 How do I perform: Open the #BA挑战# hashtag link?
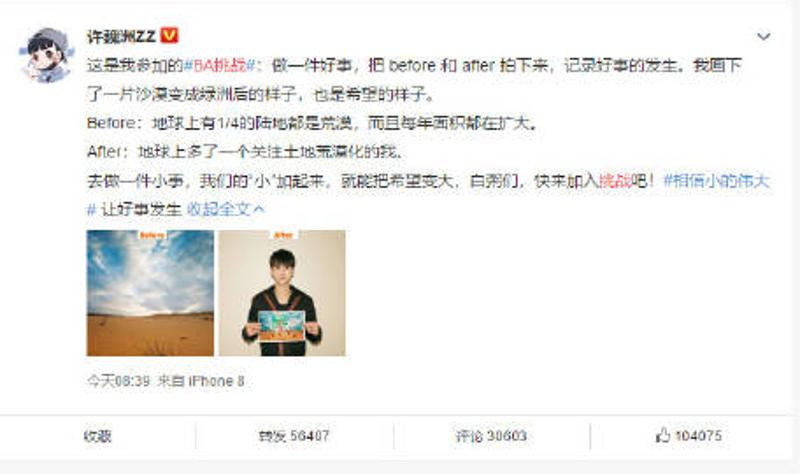tap(222, 65)
